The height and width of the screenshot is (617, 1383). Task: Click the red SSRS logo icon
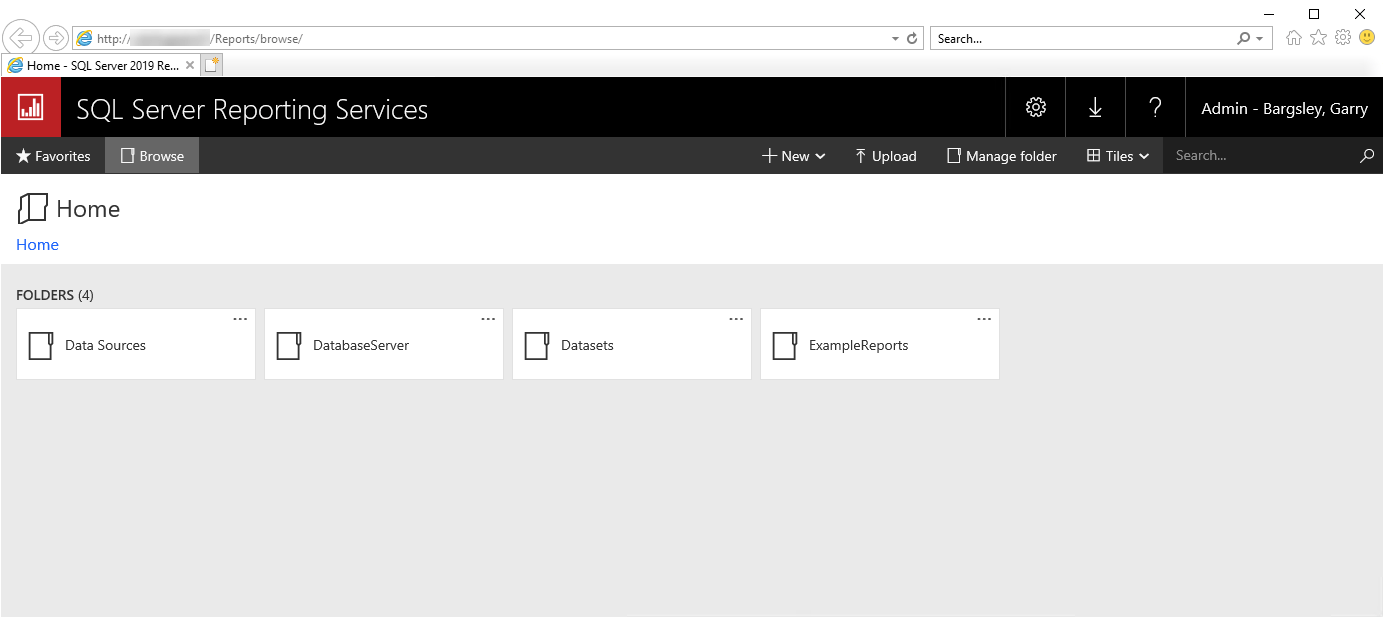click(31, 108)
